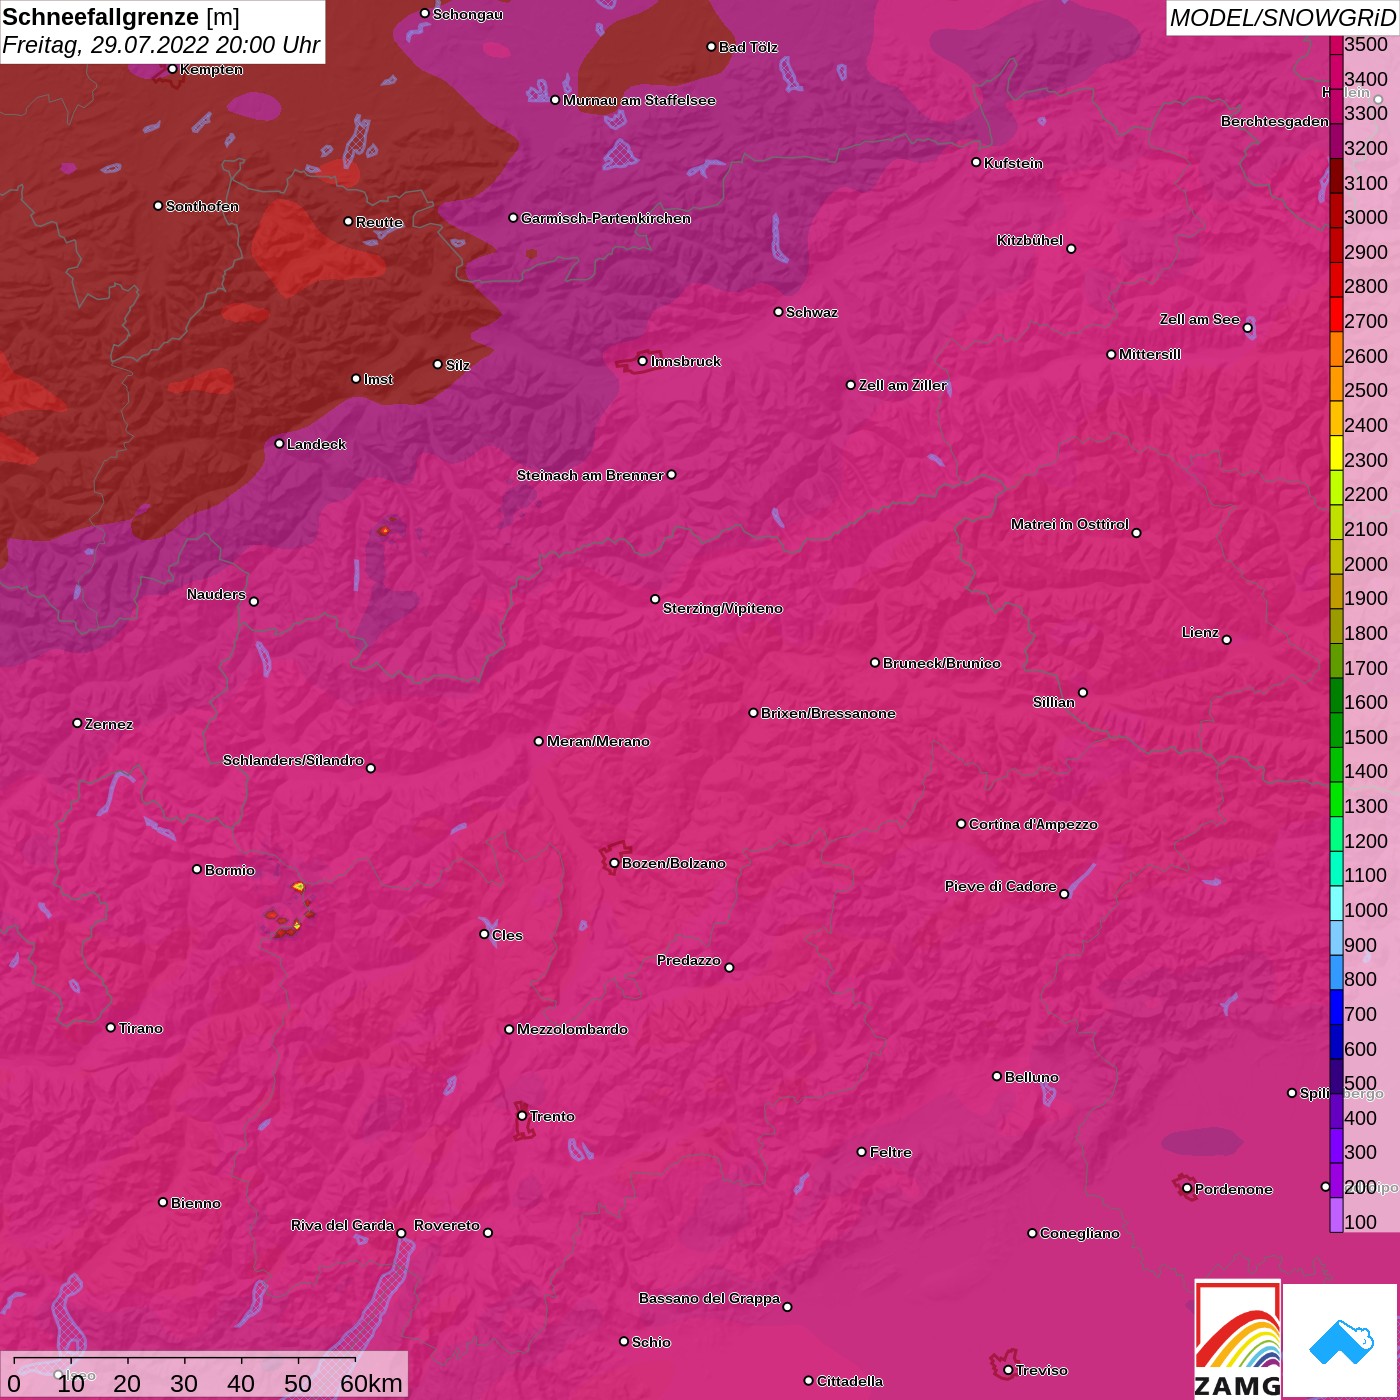
Task: Click the Meran/Merano place label
Action: coord(598,741)
